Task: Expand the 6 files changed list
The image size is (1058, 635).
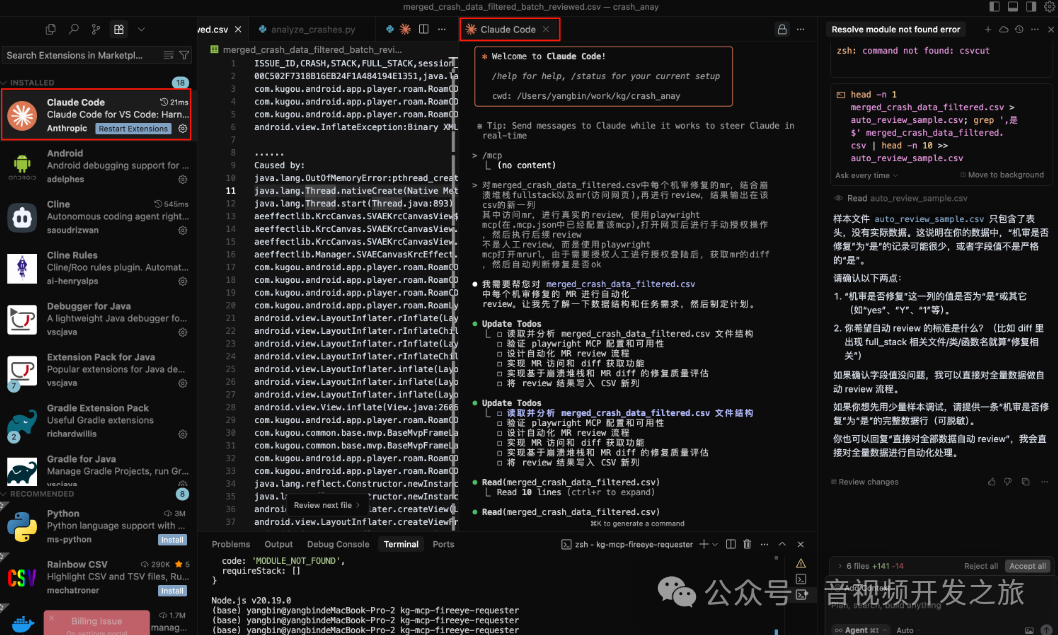Action: (840, 566)
